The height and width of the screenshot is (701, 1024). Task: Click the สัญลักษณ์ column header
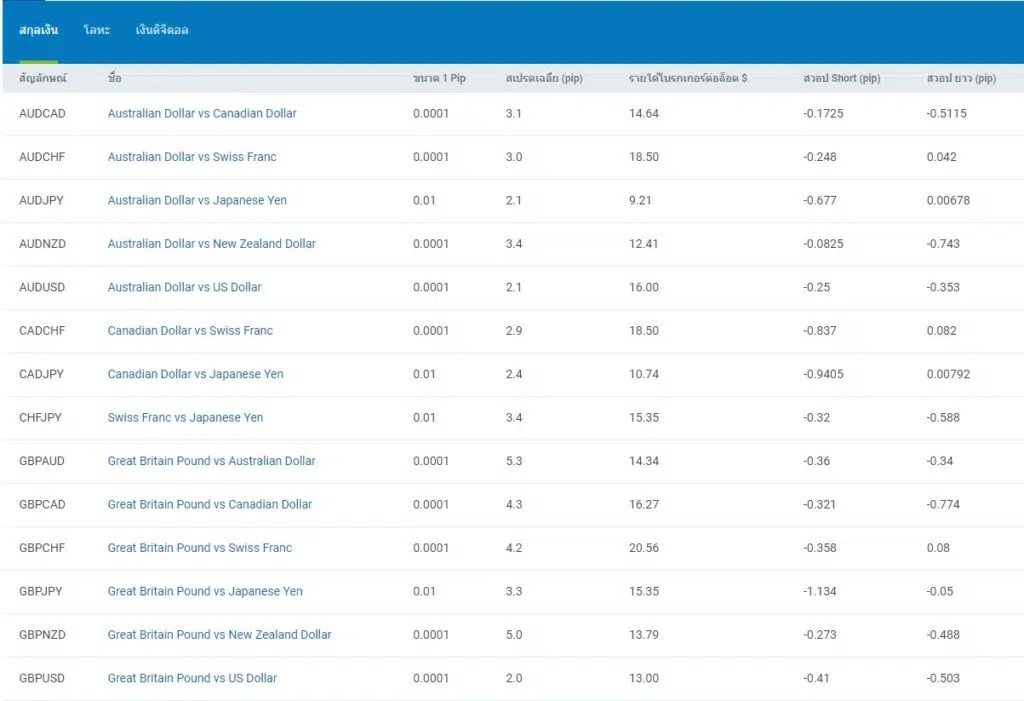point(43,78)
